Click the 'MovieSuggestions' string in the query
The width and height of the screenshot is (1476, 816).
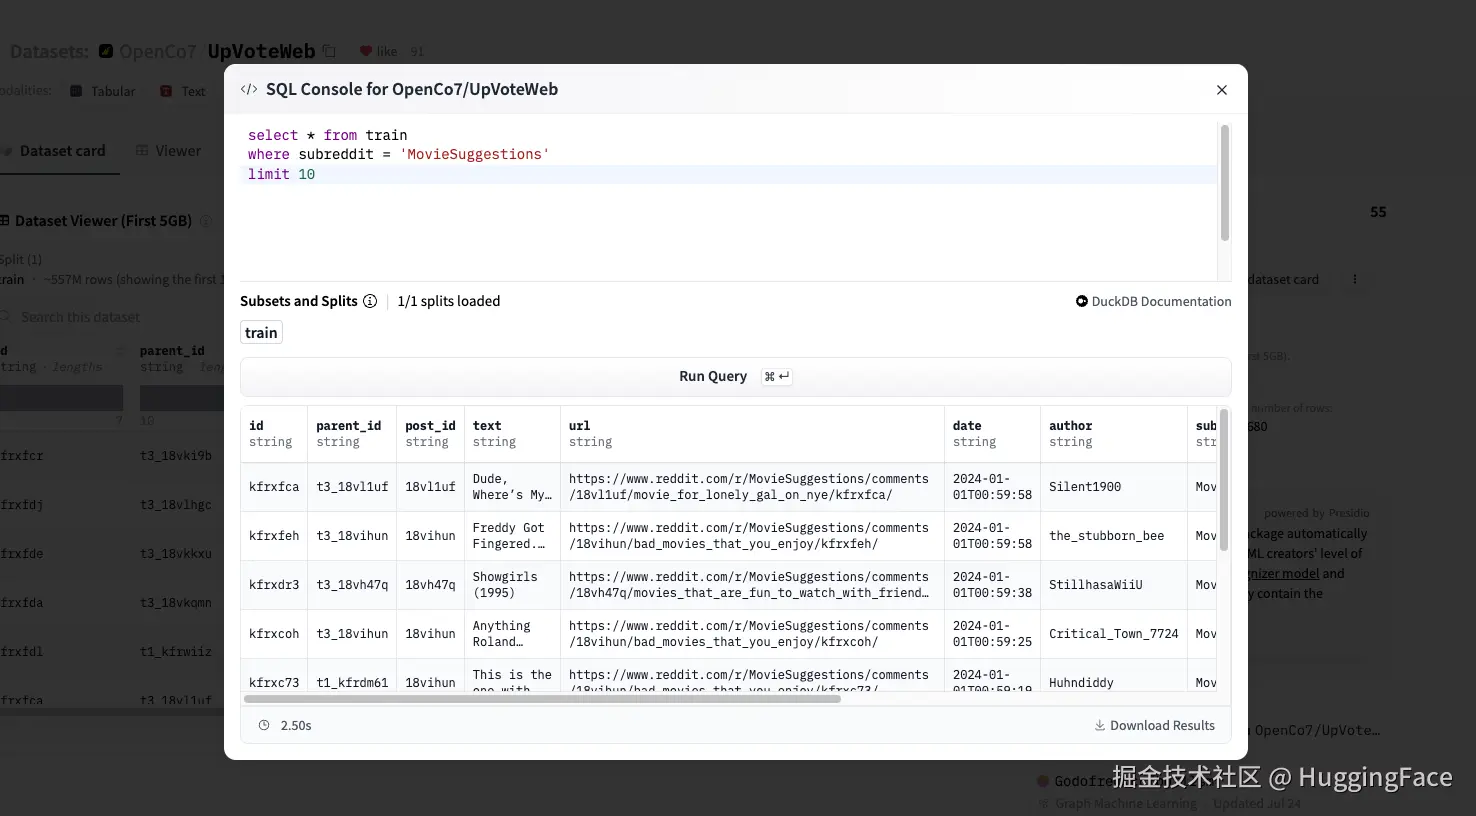pyautogui.click(x=474, y=154)
